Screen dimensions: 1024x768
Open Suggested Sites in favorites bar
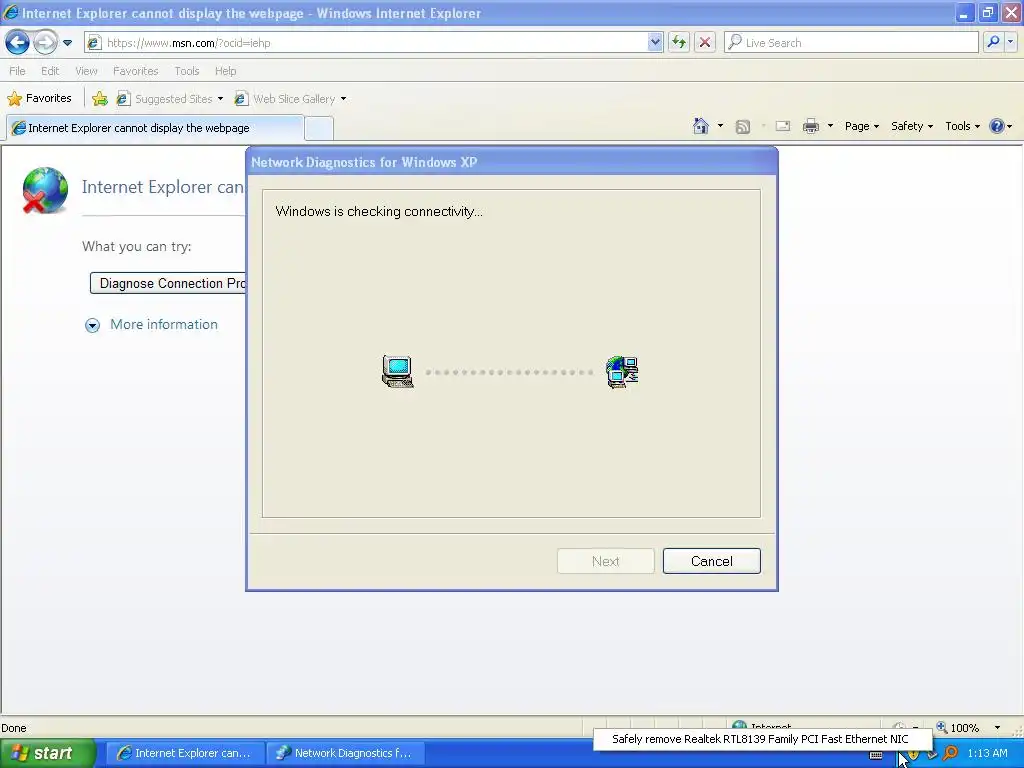click(165, 99)
